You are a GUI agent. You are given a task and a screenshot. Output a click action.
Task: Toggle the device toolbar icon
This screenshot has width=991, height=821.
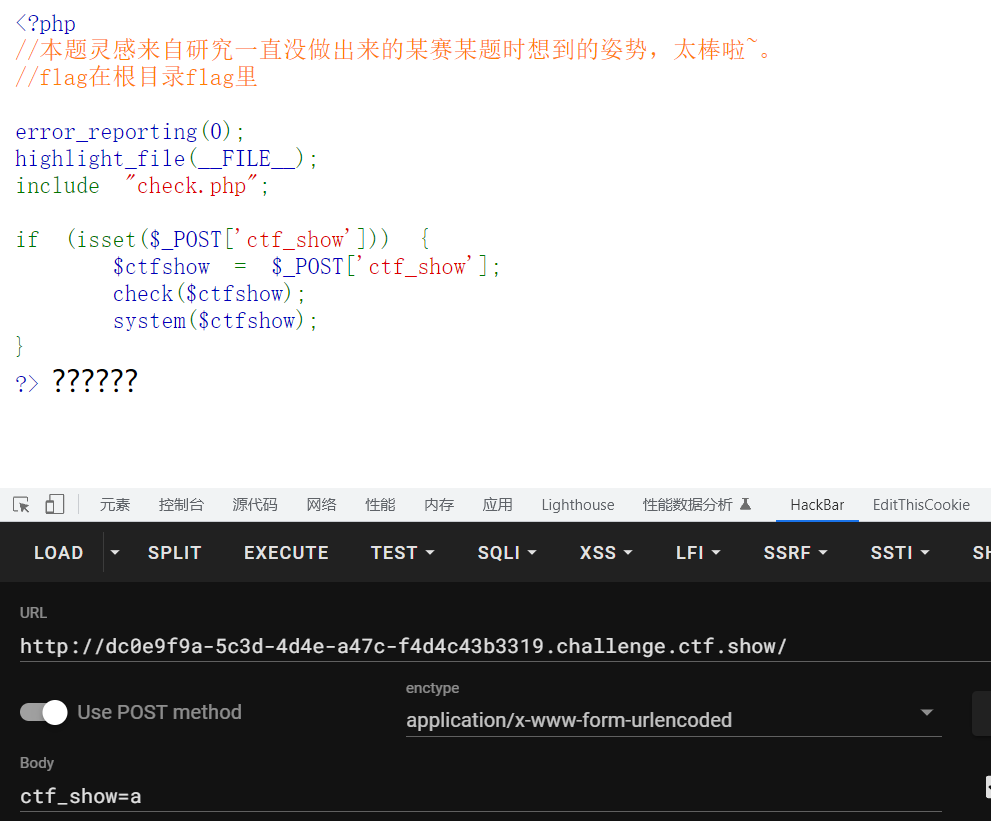(54, 505)
